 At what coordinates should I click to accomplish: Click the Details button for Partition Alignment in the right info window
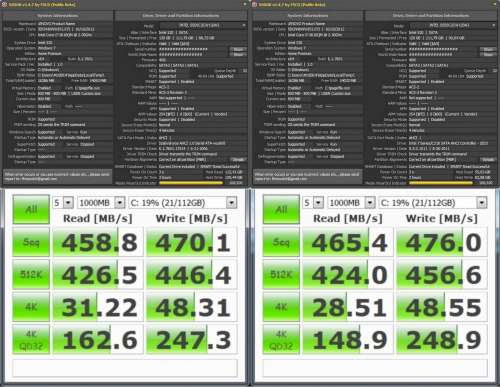[488, 160]
